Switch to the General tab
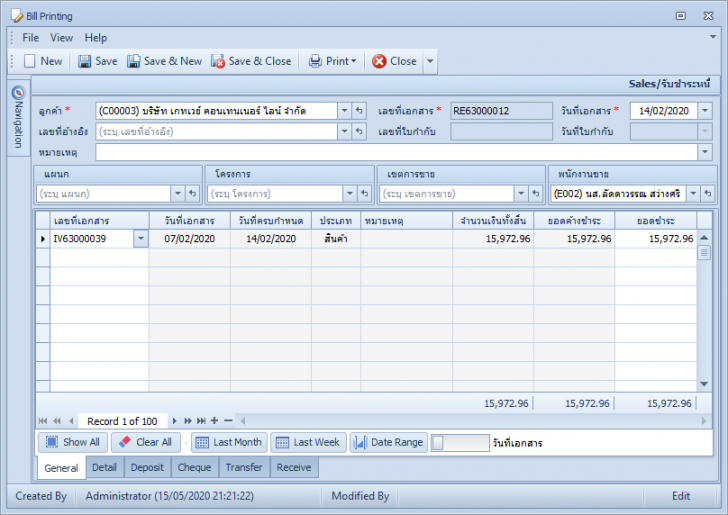The height and width of the screenshot is (515, 728). [61, 468]
